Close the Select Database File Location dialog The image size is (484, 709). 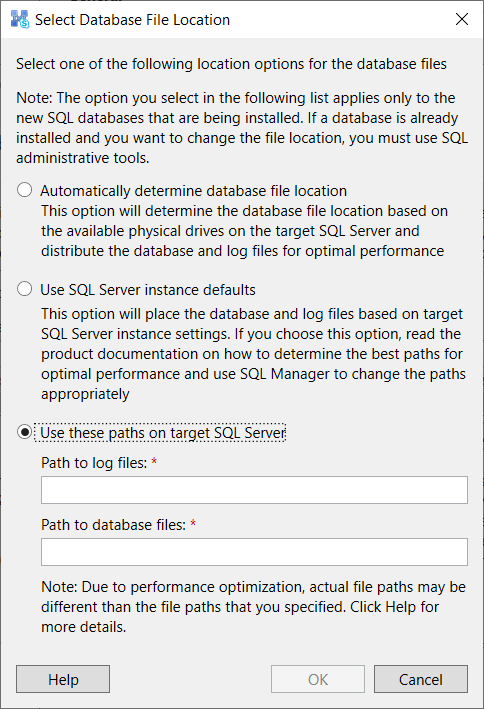pos(462,19)
